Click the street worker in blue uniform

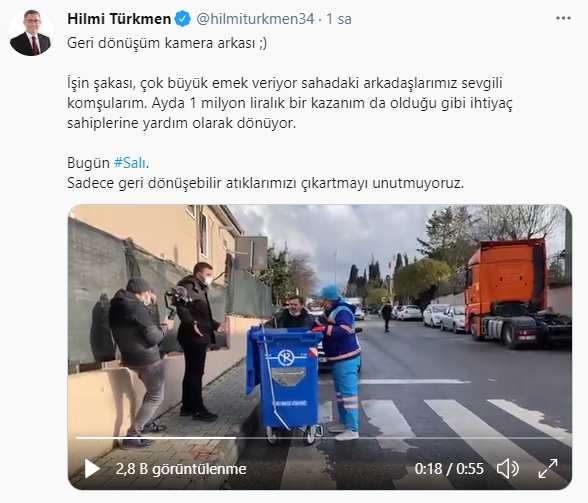pos(339,362)
